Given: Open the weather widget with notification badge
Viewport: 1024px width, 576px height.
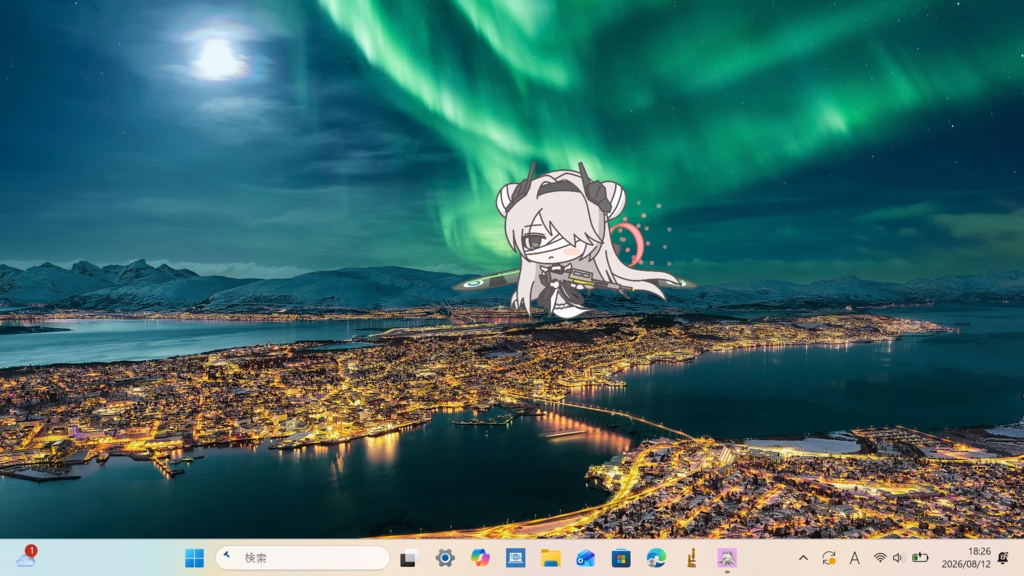Looking at the screenshot, I should 26,557.
